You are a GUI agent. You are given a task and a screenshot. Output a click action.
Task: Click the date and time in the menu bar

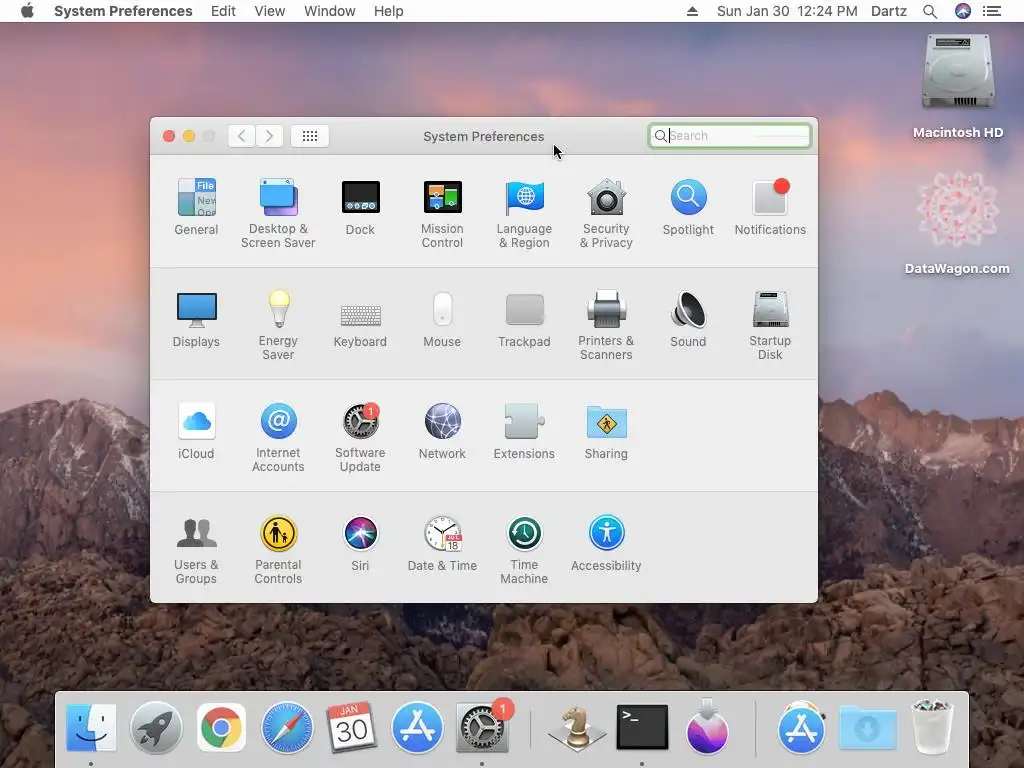(787, 11)
